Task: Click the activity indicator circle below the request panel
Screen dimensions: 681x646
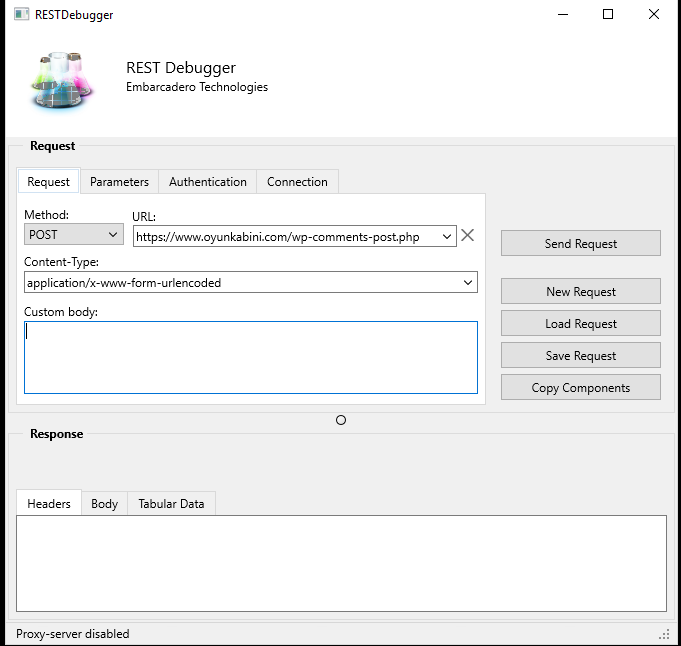Action: [341, 420]
